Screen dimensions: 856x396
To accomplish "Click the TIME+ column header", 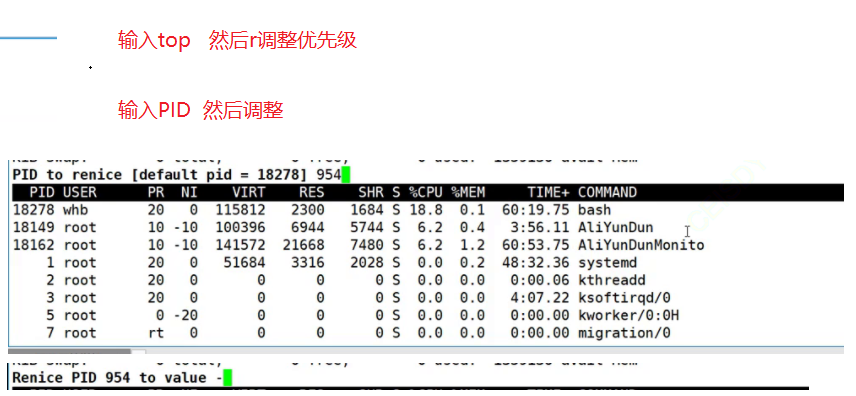I will (548, 192).
